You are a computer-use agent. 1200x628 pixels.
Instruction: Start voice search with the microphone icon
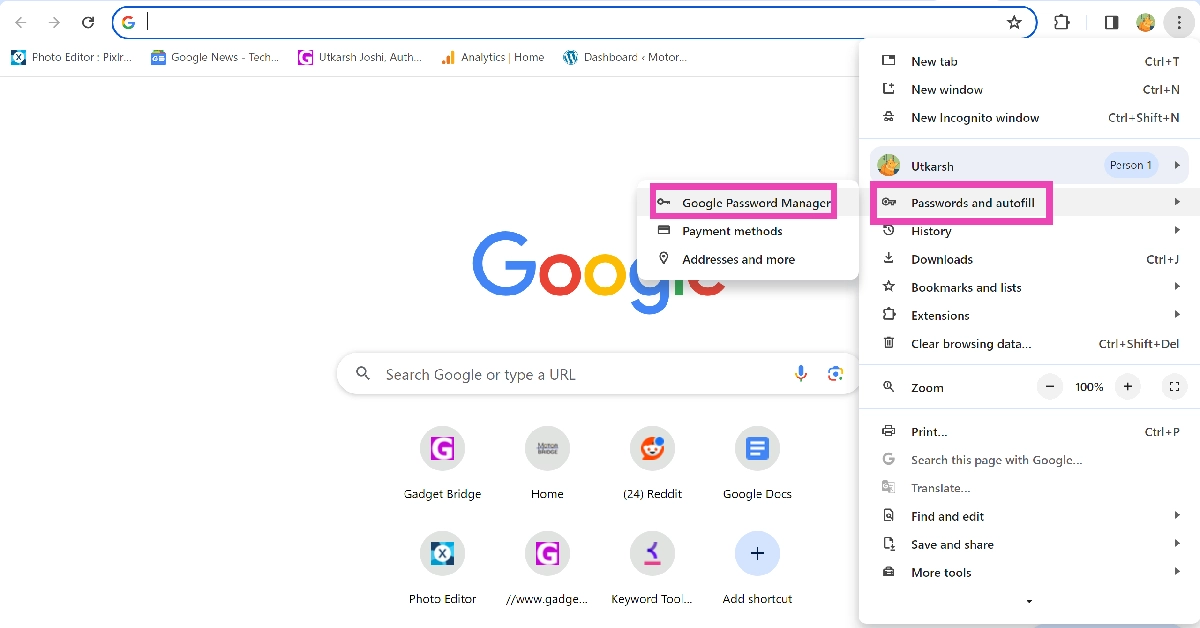tap(801, 374)
